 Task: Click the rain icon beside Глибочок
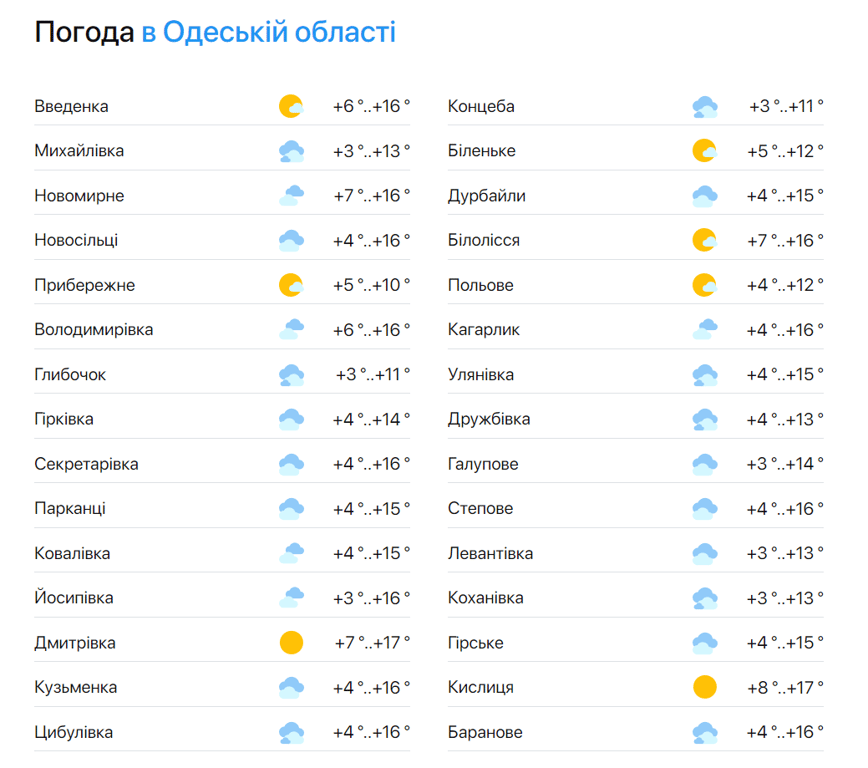pos(291,375)
